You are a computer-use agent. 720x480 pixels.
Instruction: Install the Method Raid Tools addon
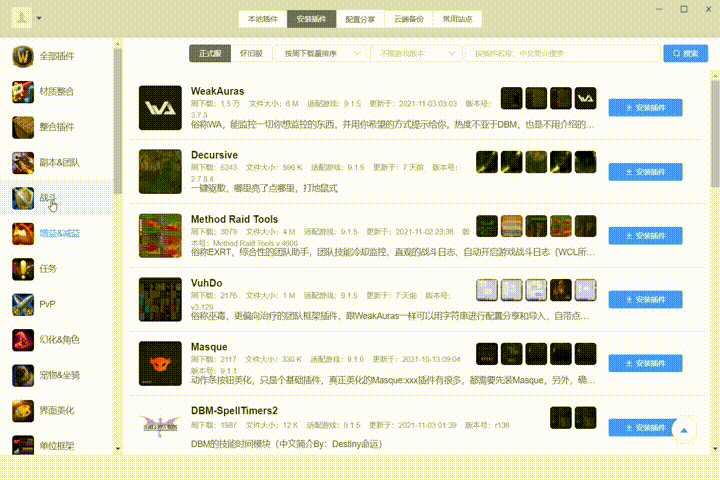pyautogui.click(x=645, y=236)
